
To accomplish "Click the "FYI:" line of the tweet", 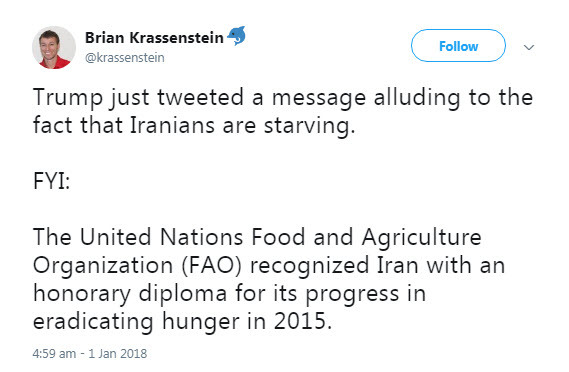I will coord(52,181).
